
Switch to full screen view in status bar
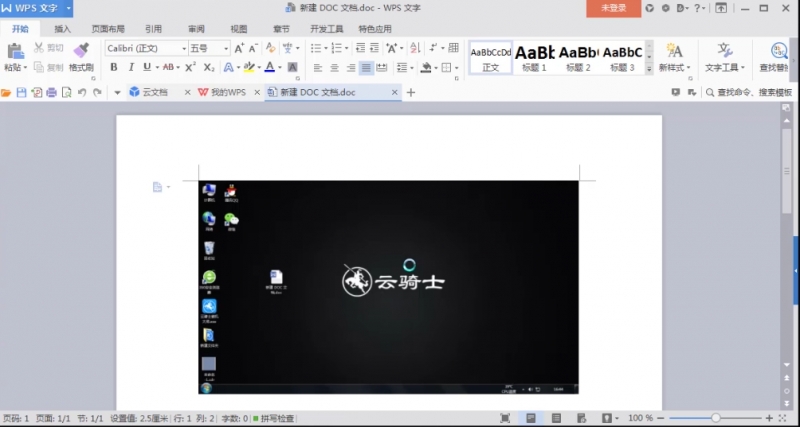pyautogui.click(x=505, y=418)
